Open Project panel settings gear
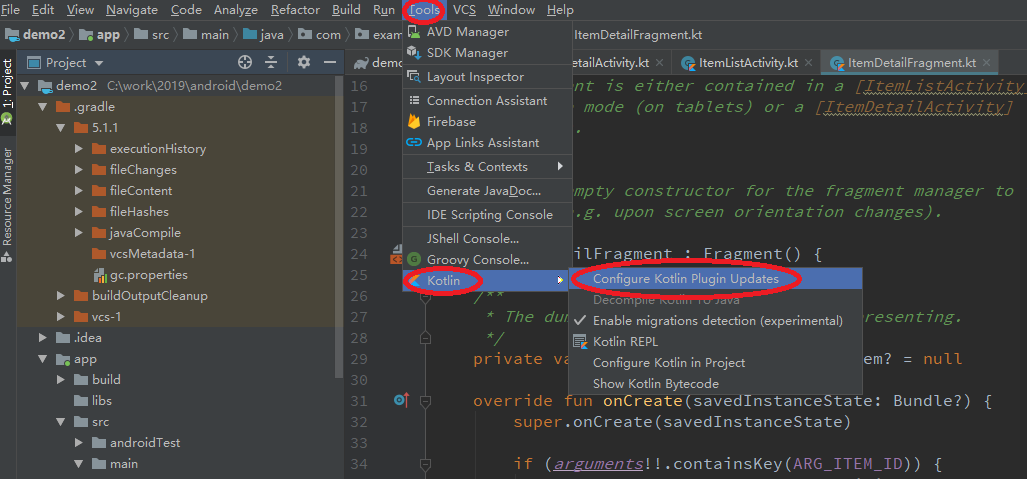1027x479 pixels. pyautogui.click(x=303, y=62)
